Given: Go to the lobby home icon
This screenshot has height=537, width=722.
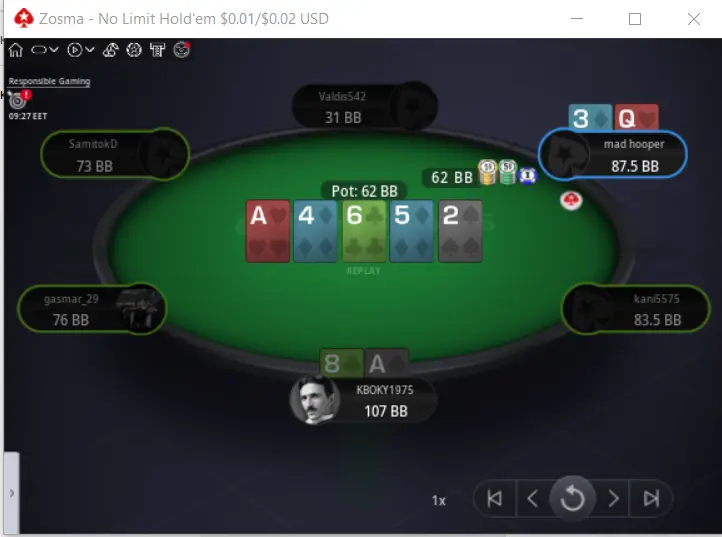Looking at the screenshot, I should click(x=16, y=50).
